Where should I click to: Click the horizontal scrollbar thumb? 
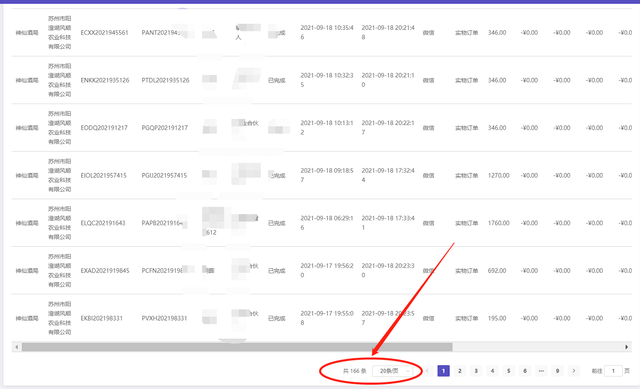tap(237, 347)
